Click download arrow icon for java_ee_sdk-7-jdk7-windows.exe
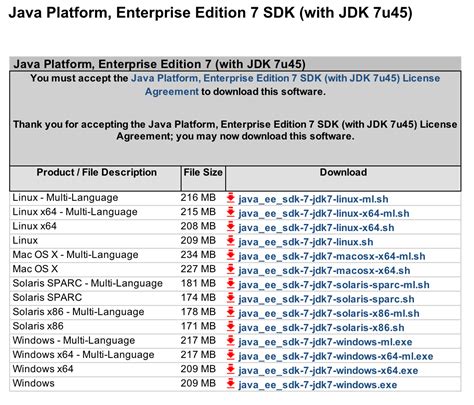474x405 pixels. point(231,384)
